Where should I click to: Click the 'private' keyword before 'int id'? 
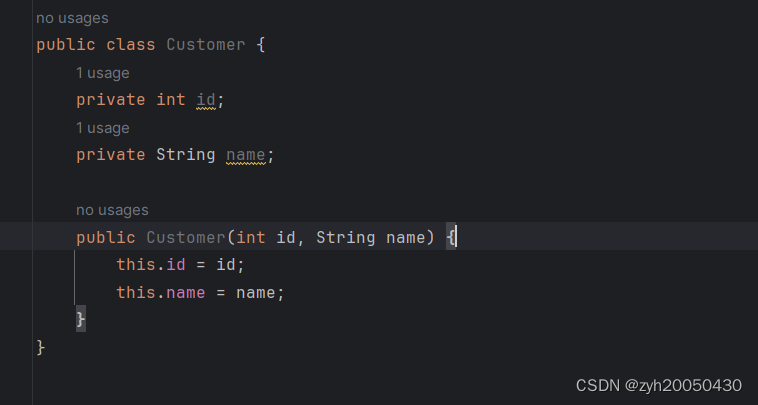tap(111, 100)
